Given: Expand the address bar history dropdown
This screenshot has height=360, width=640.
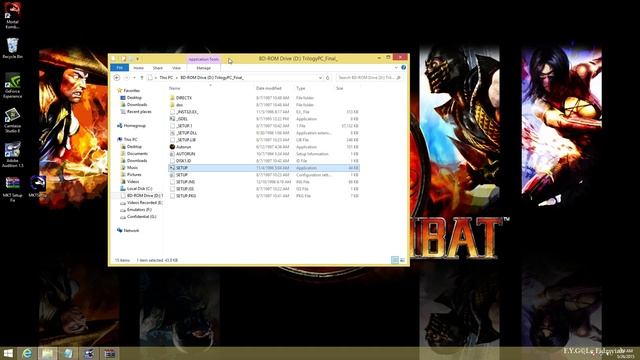Looking at the screenshot, I should (x=320, y=78).
